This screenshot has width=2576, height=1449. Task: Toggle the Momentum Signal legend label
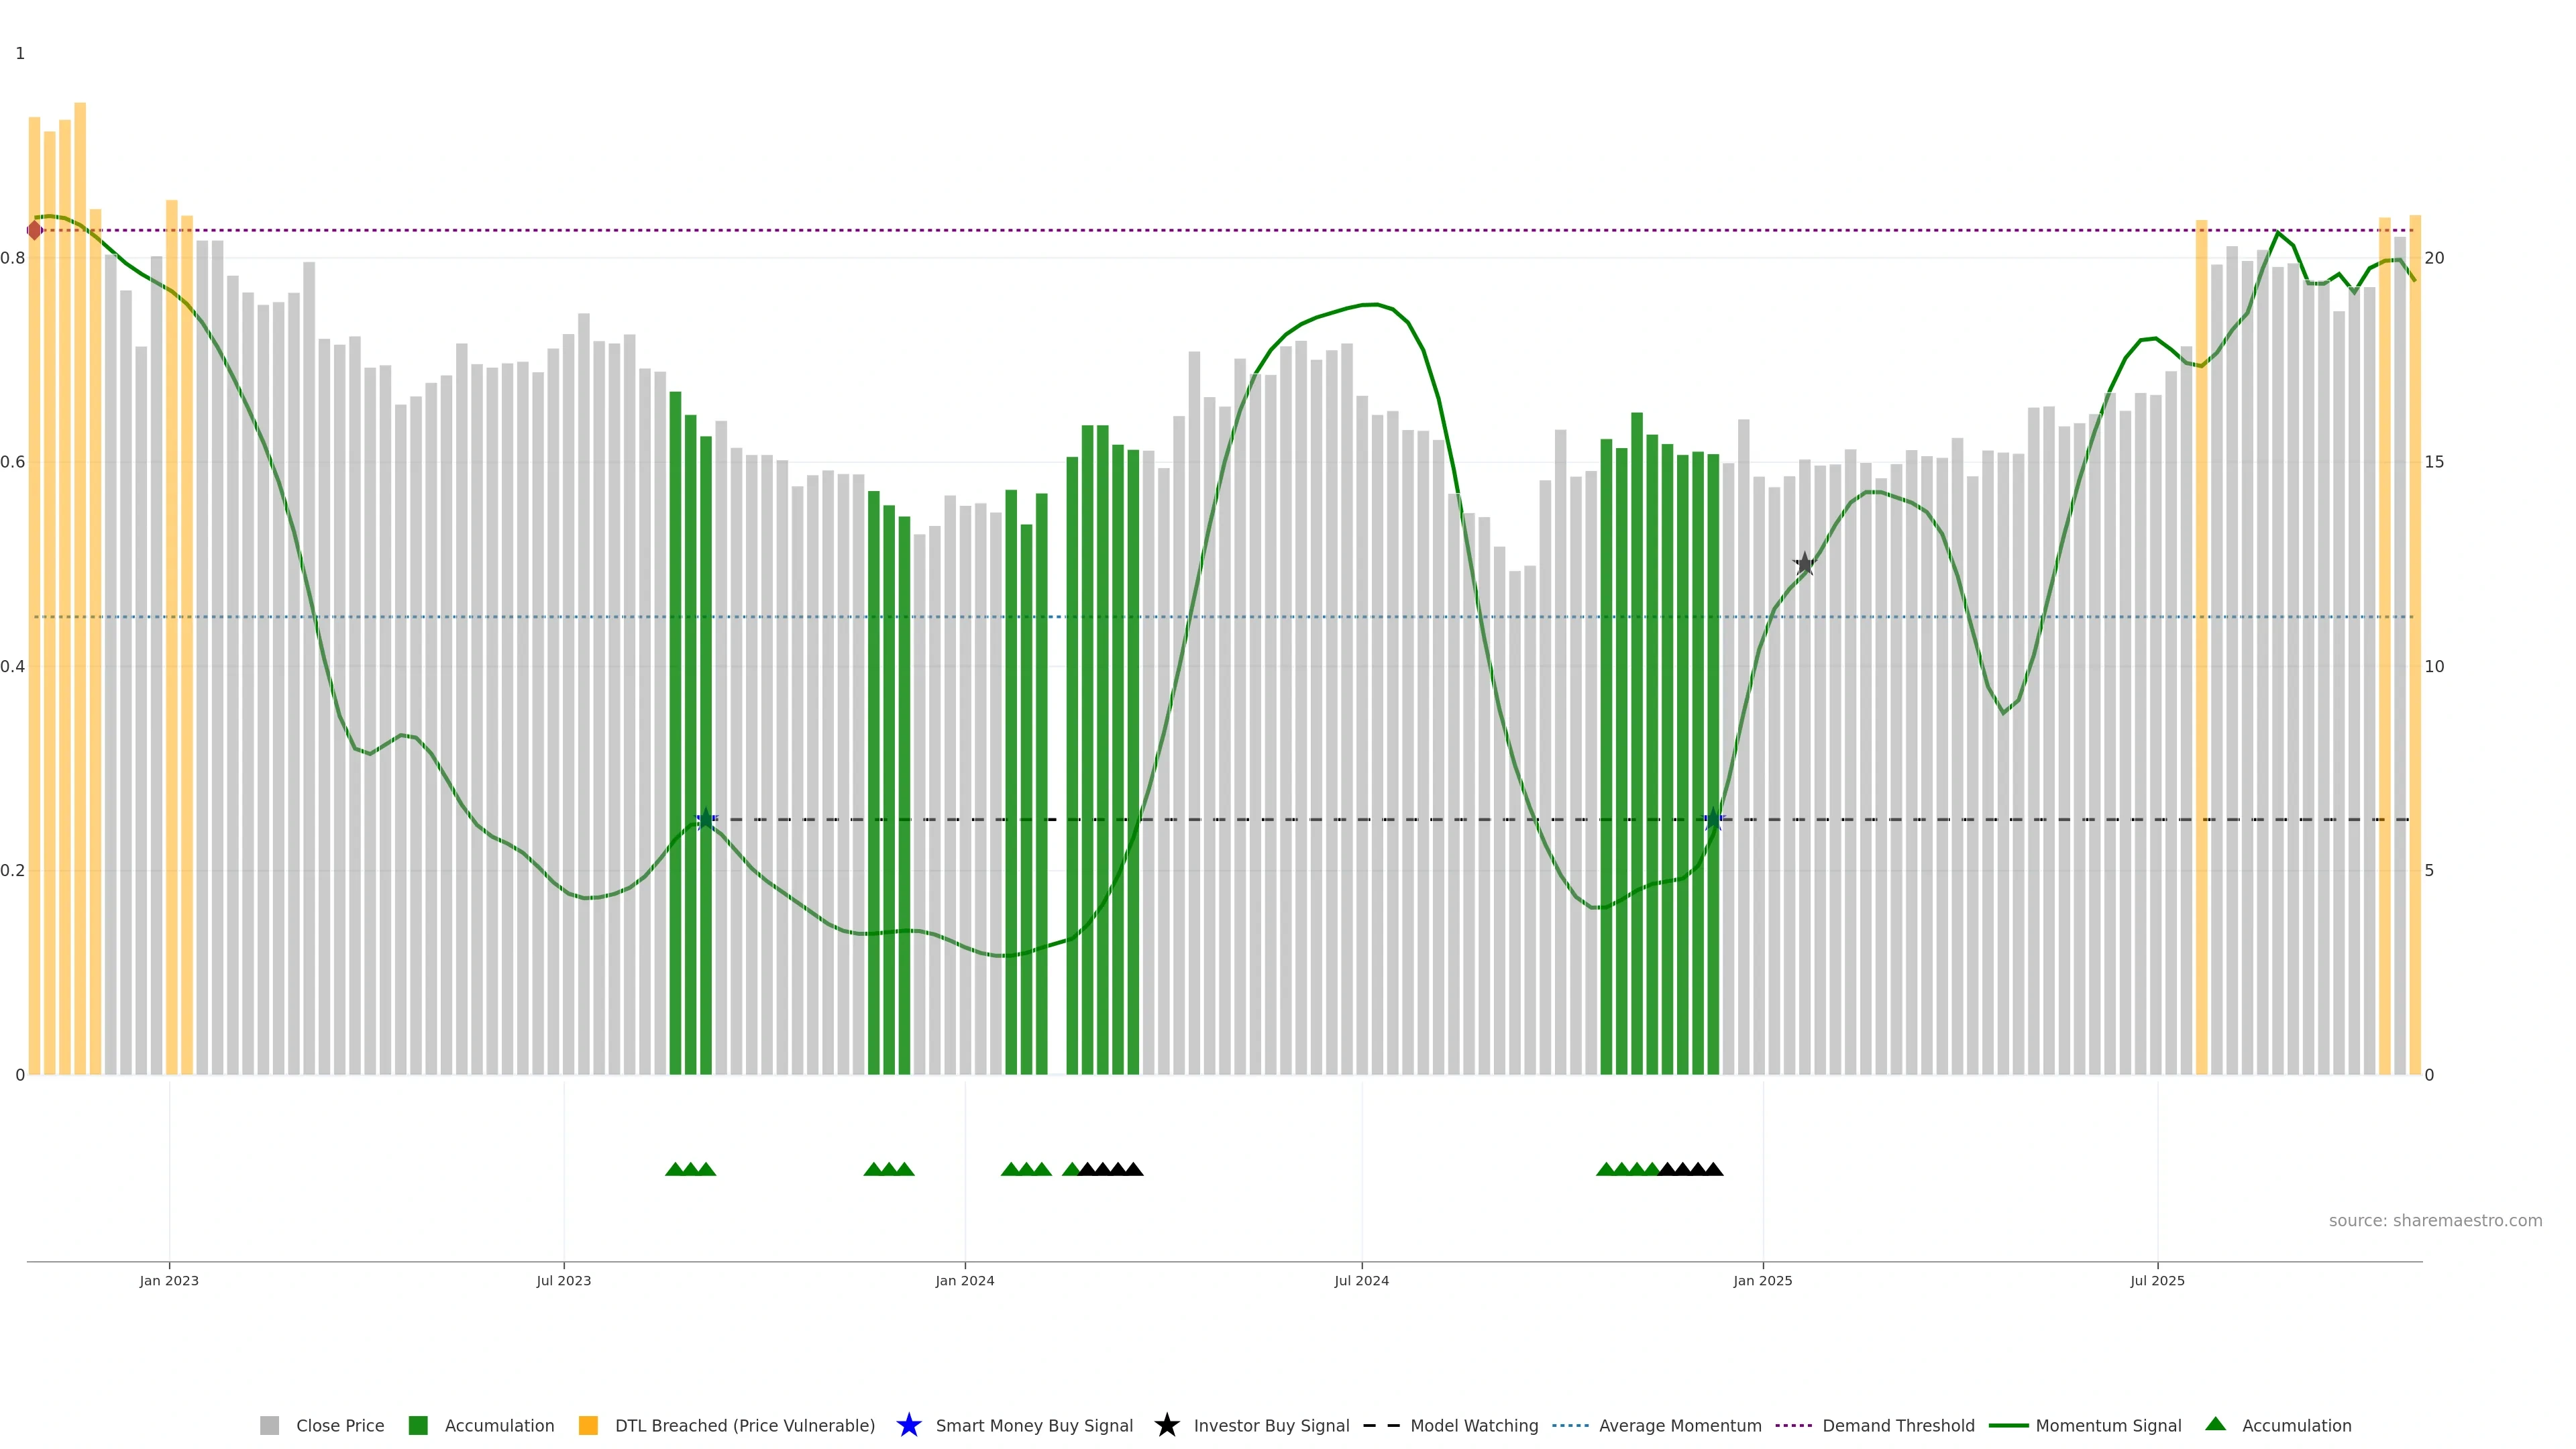pos(2108,1426)
